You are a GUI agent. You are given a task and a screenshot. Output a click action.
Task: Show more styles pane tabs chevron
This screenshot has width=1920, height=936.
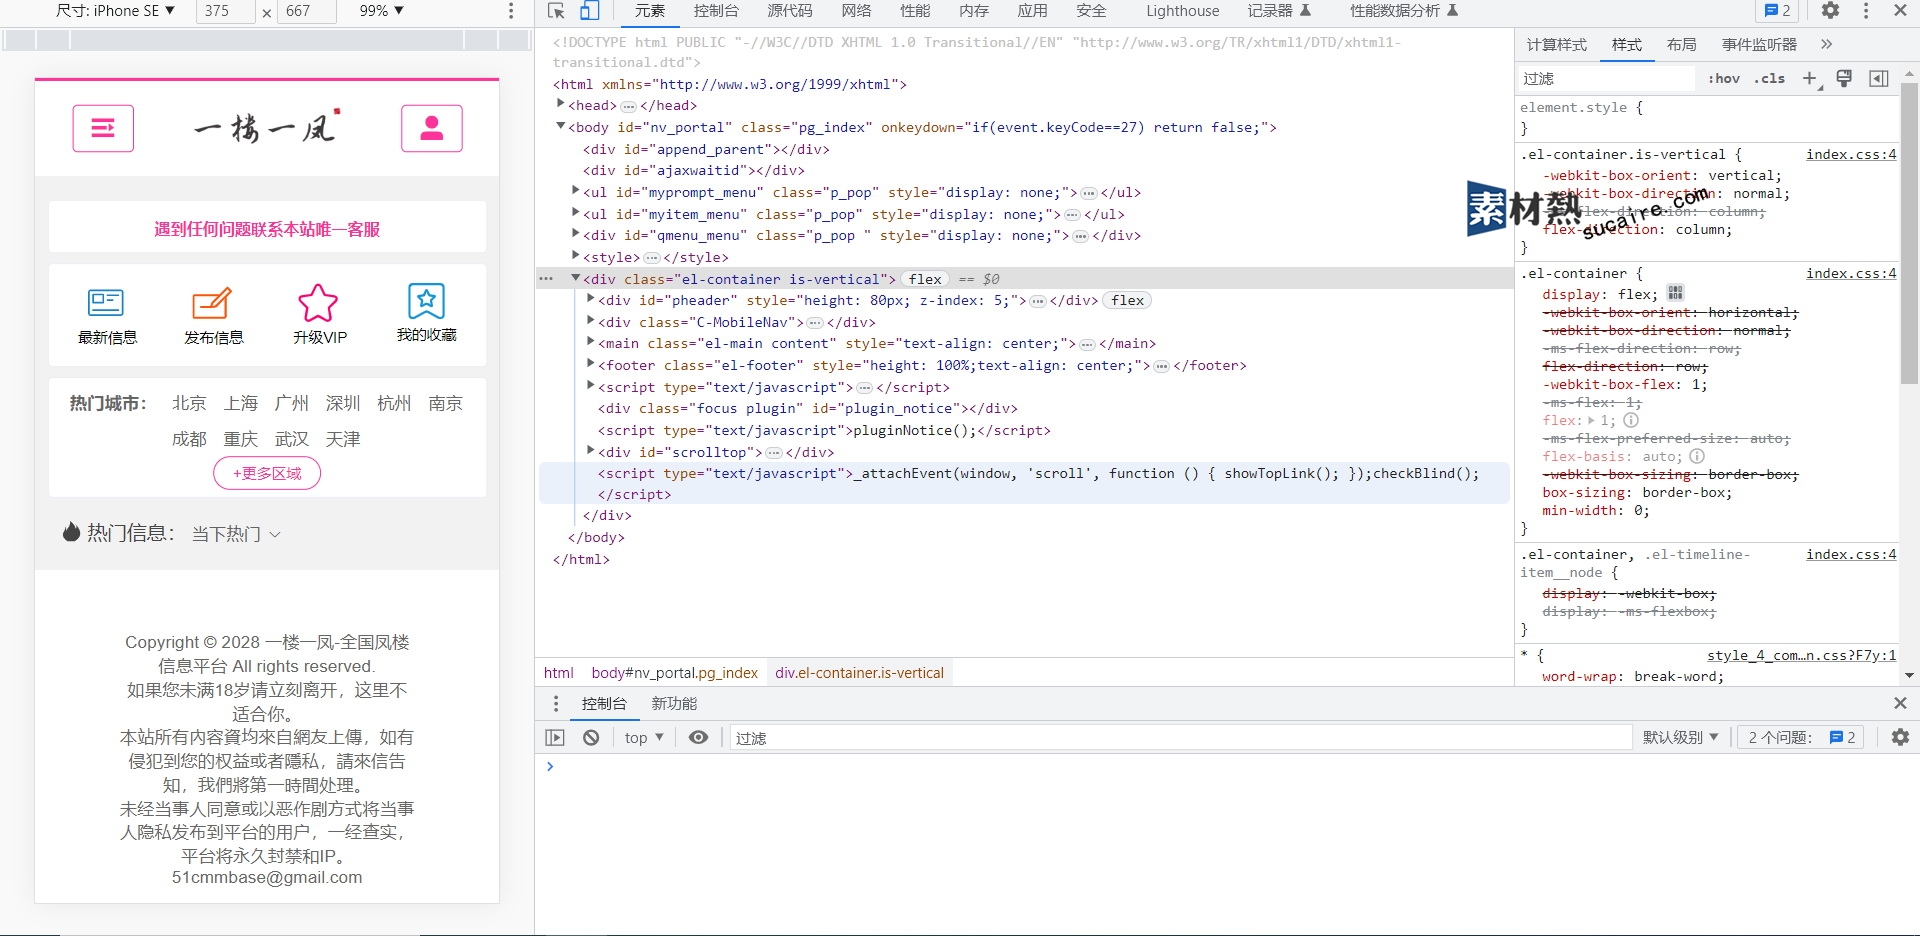pos(1826,44)
